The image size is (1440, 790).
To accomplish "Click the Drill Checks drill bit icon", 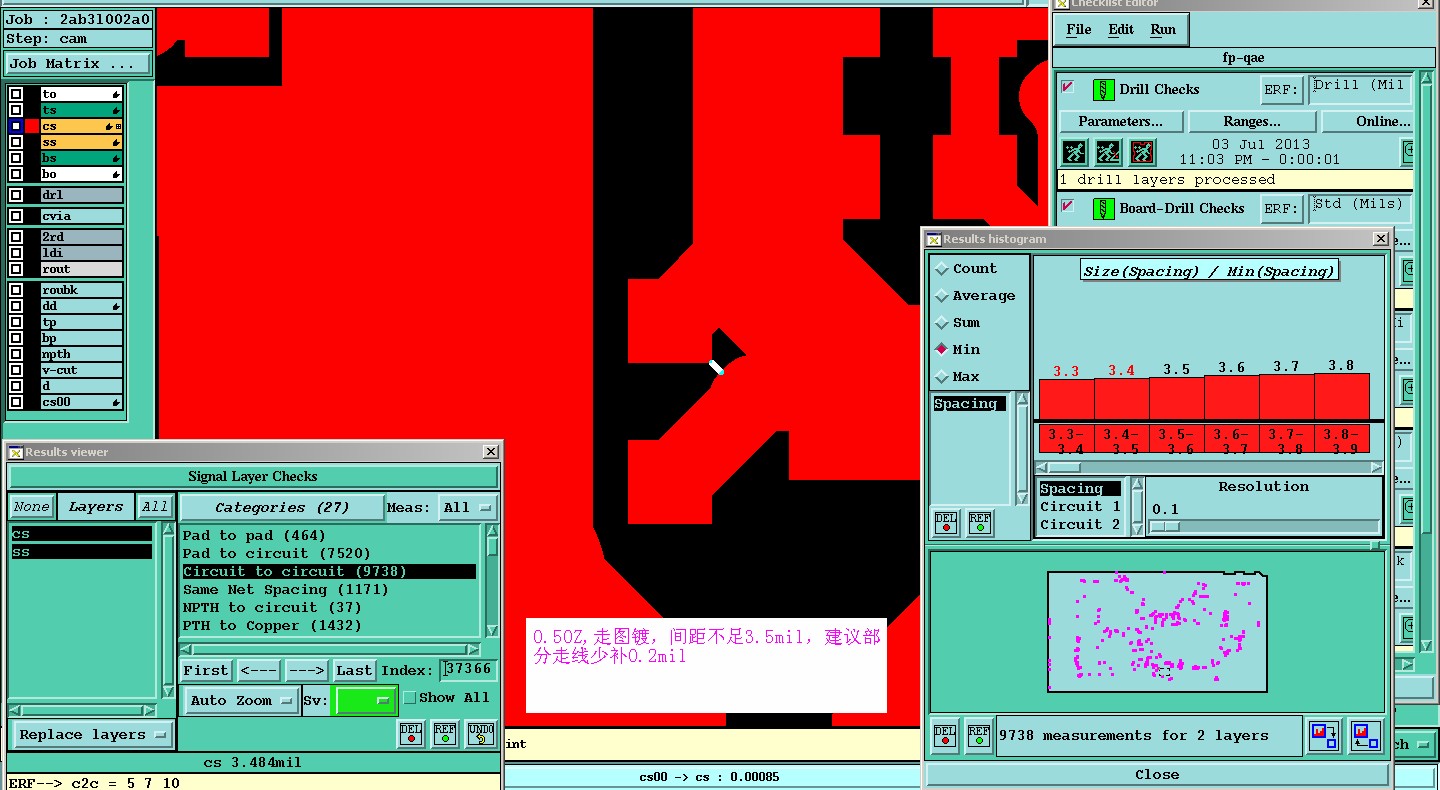I will point(1104,90).
